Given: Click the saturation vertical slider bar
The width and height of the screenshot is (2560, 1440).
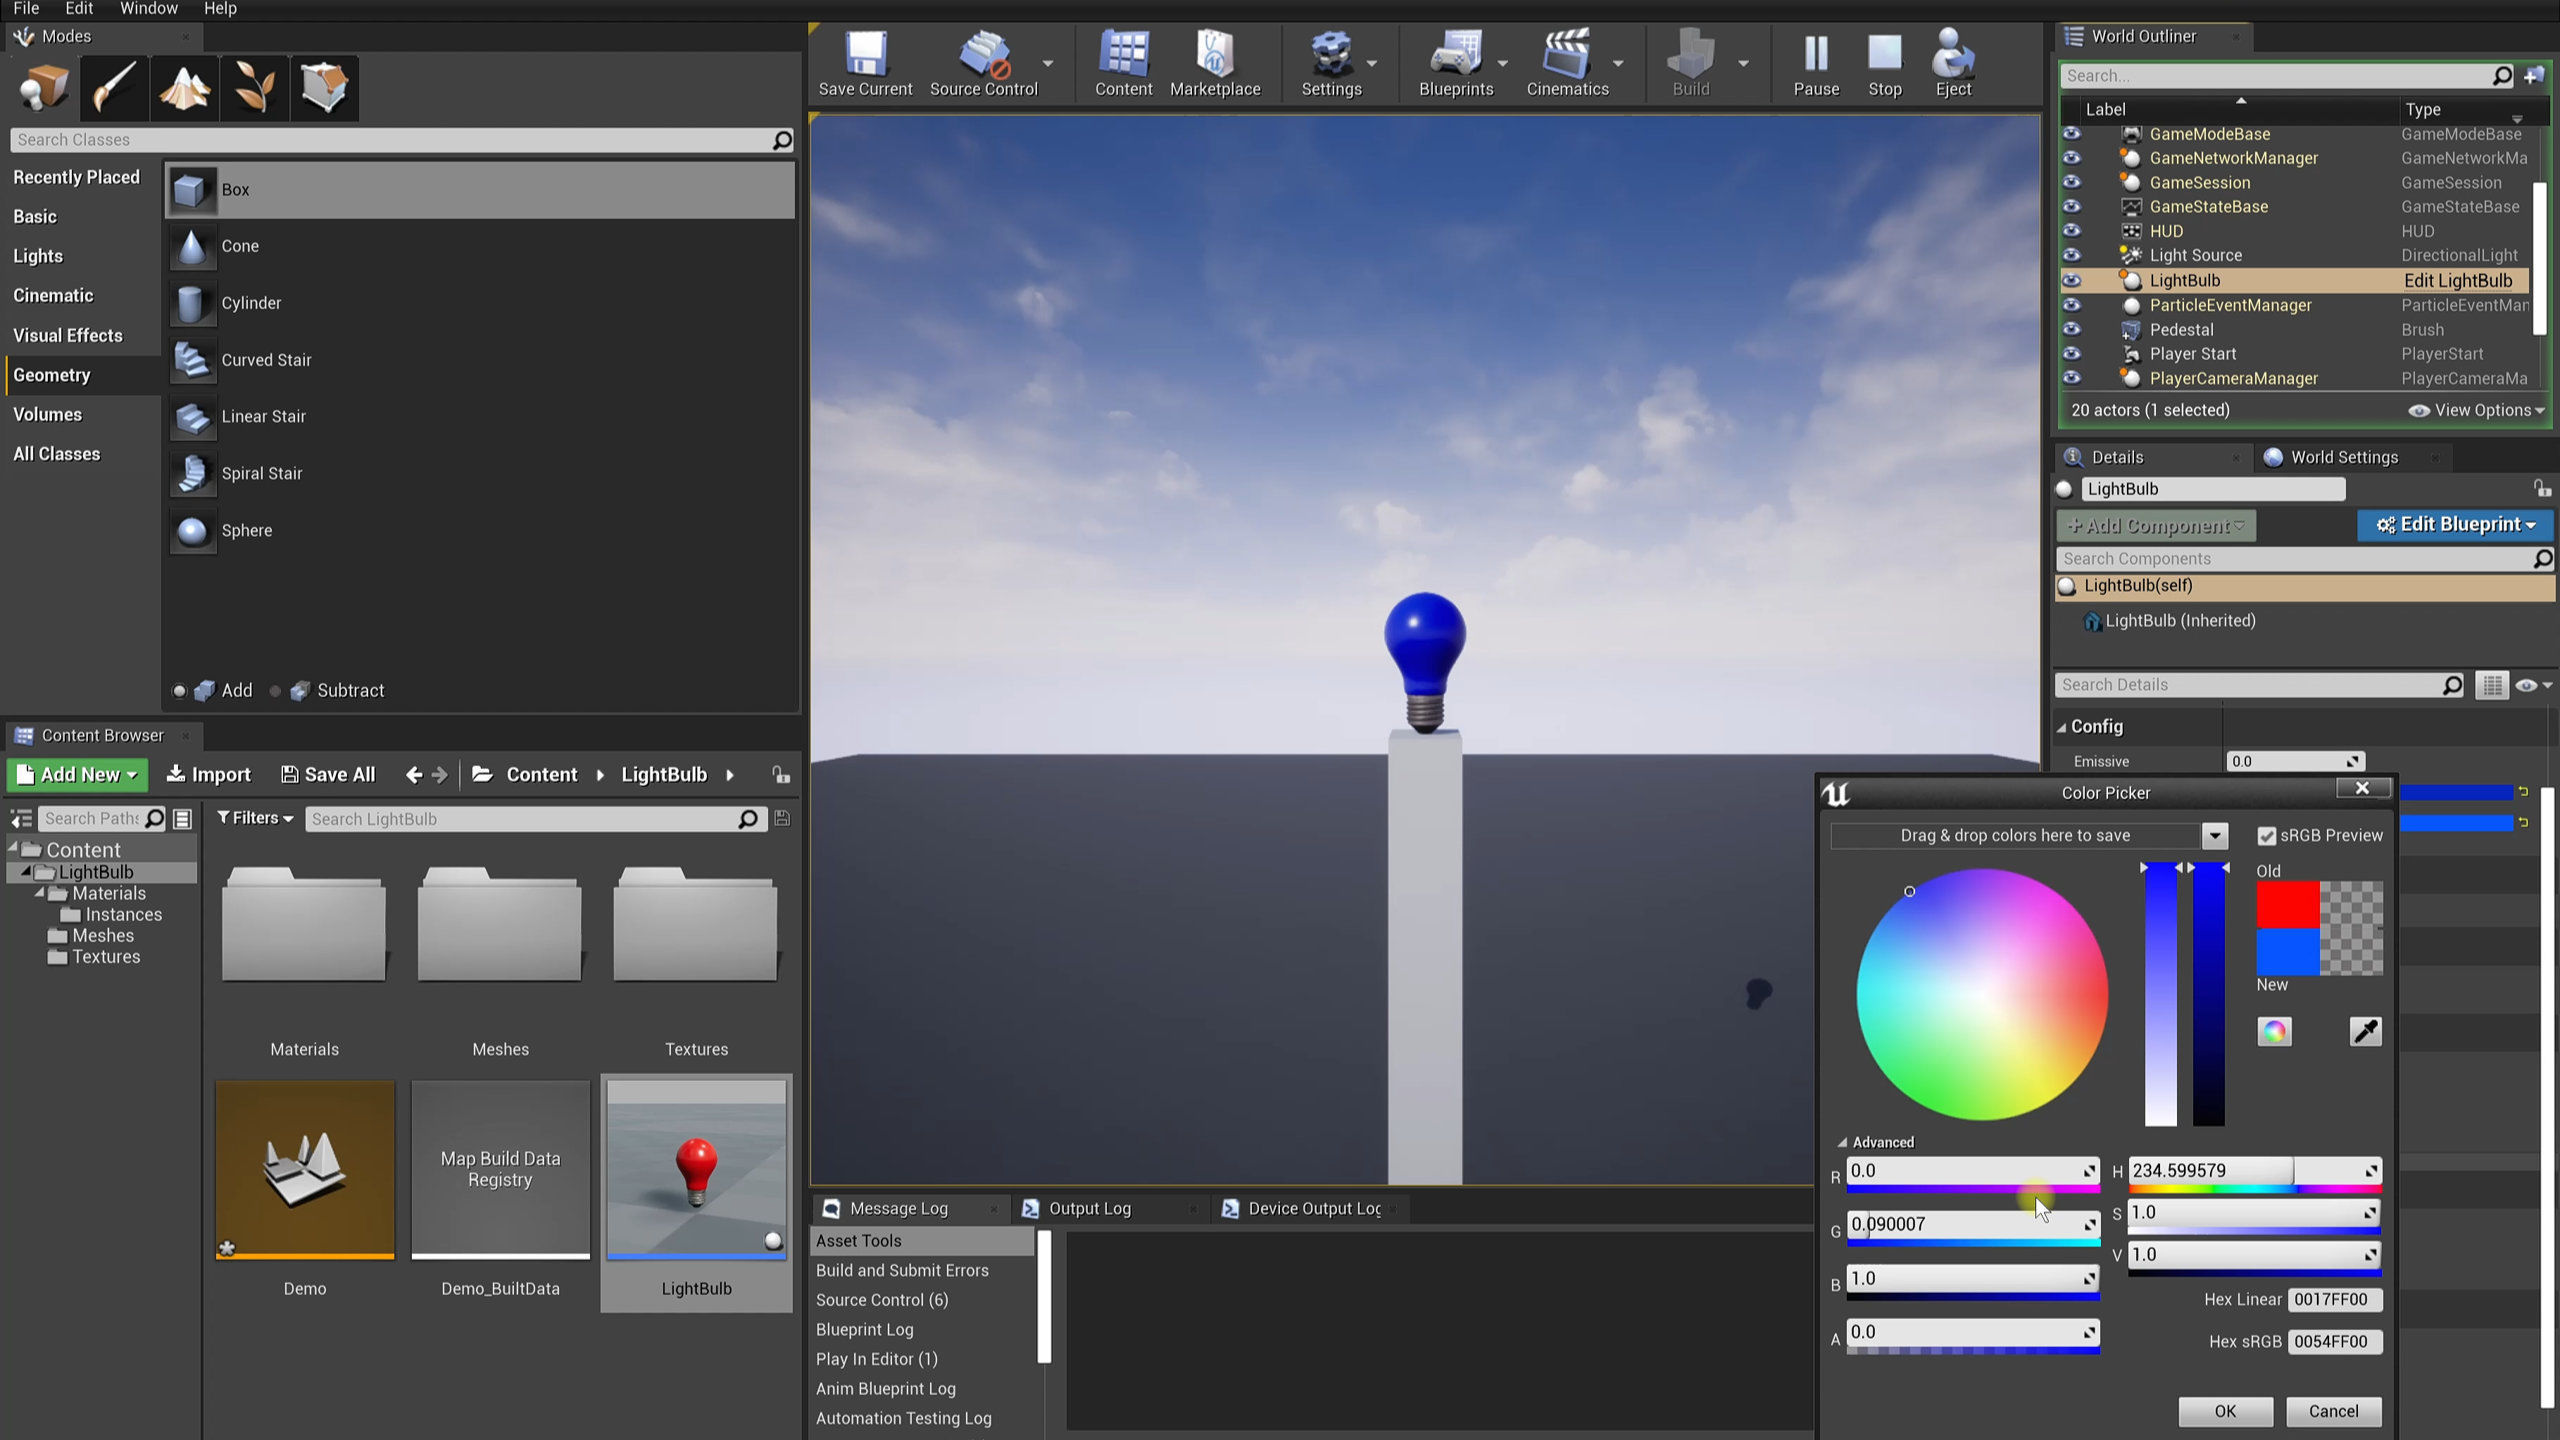Looking at the screenshot, I should pos(2160,995).
